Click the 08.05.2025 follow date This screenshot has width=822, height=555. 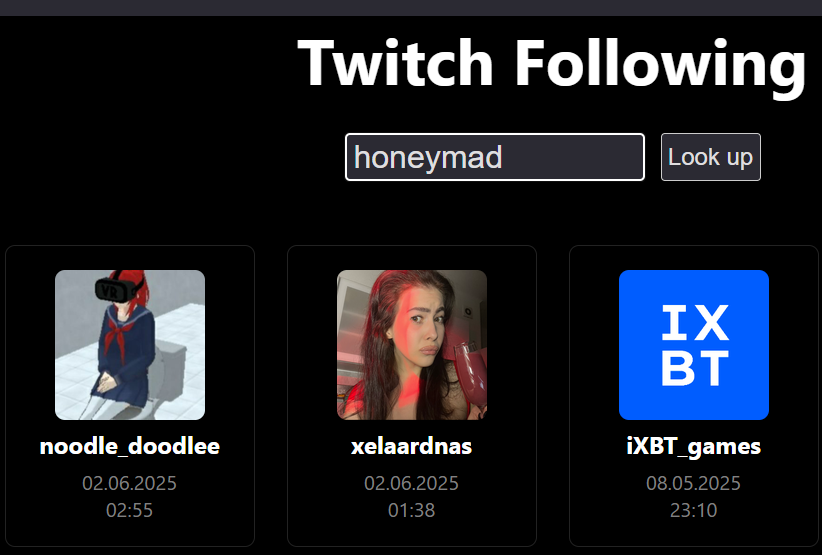[694, 483]
